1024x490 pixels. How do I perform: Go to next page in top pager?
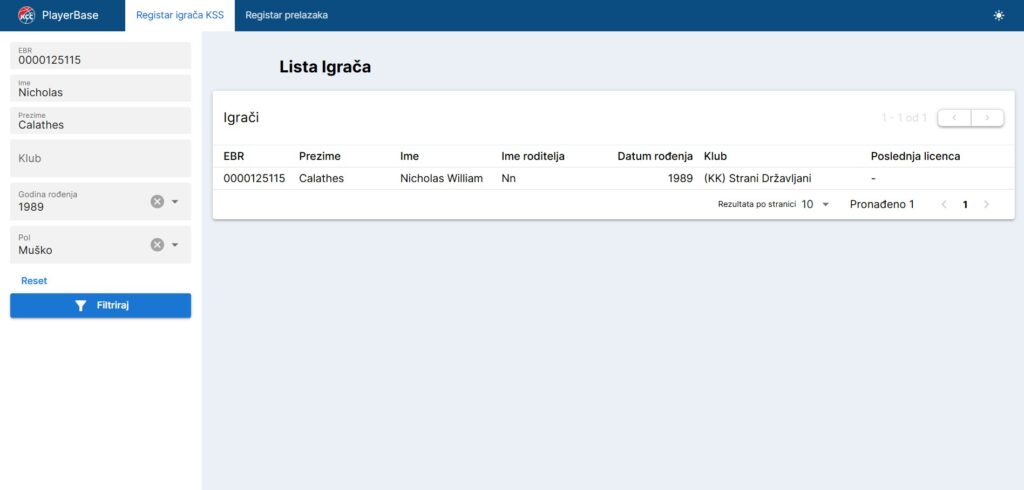click(987, 118)
